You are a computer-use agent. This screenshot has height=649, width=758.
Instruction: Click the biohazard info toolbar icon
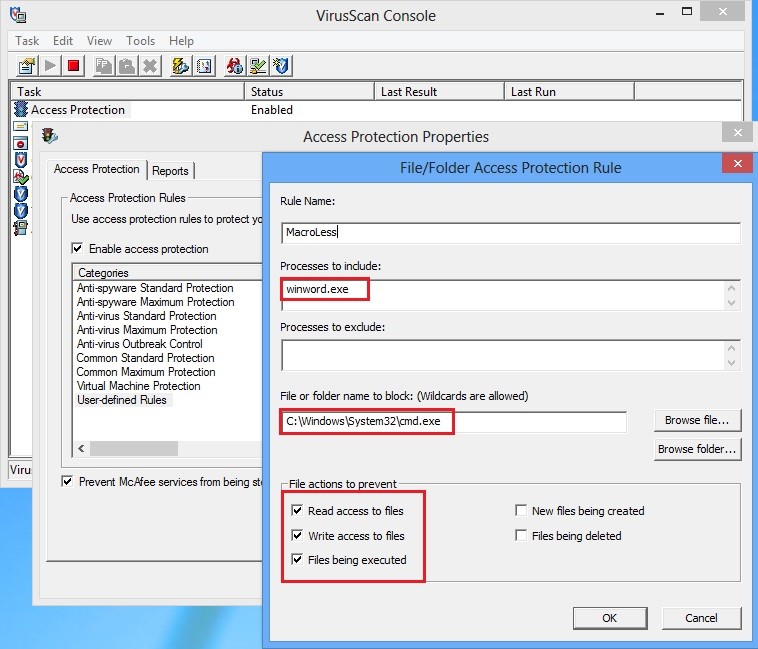[235, 66]
